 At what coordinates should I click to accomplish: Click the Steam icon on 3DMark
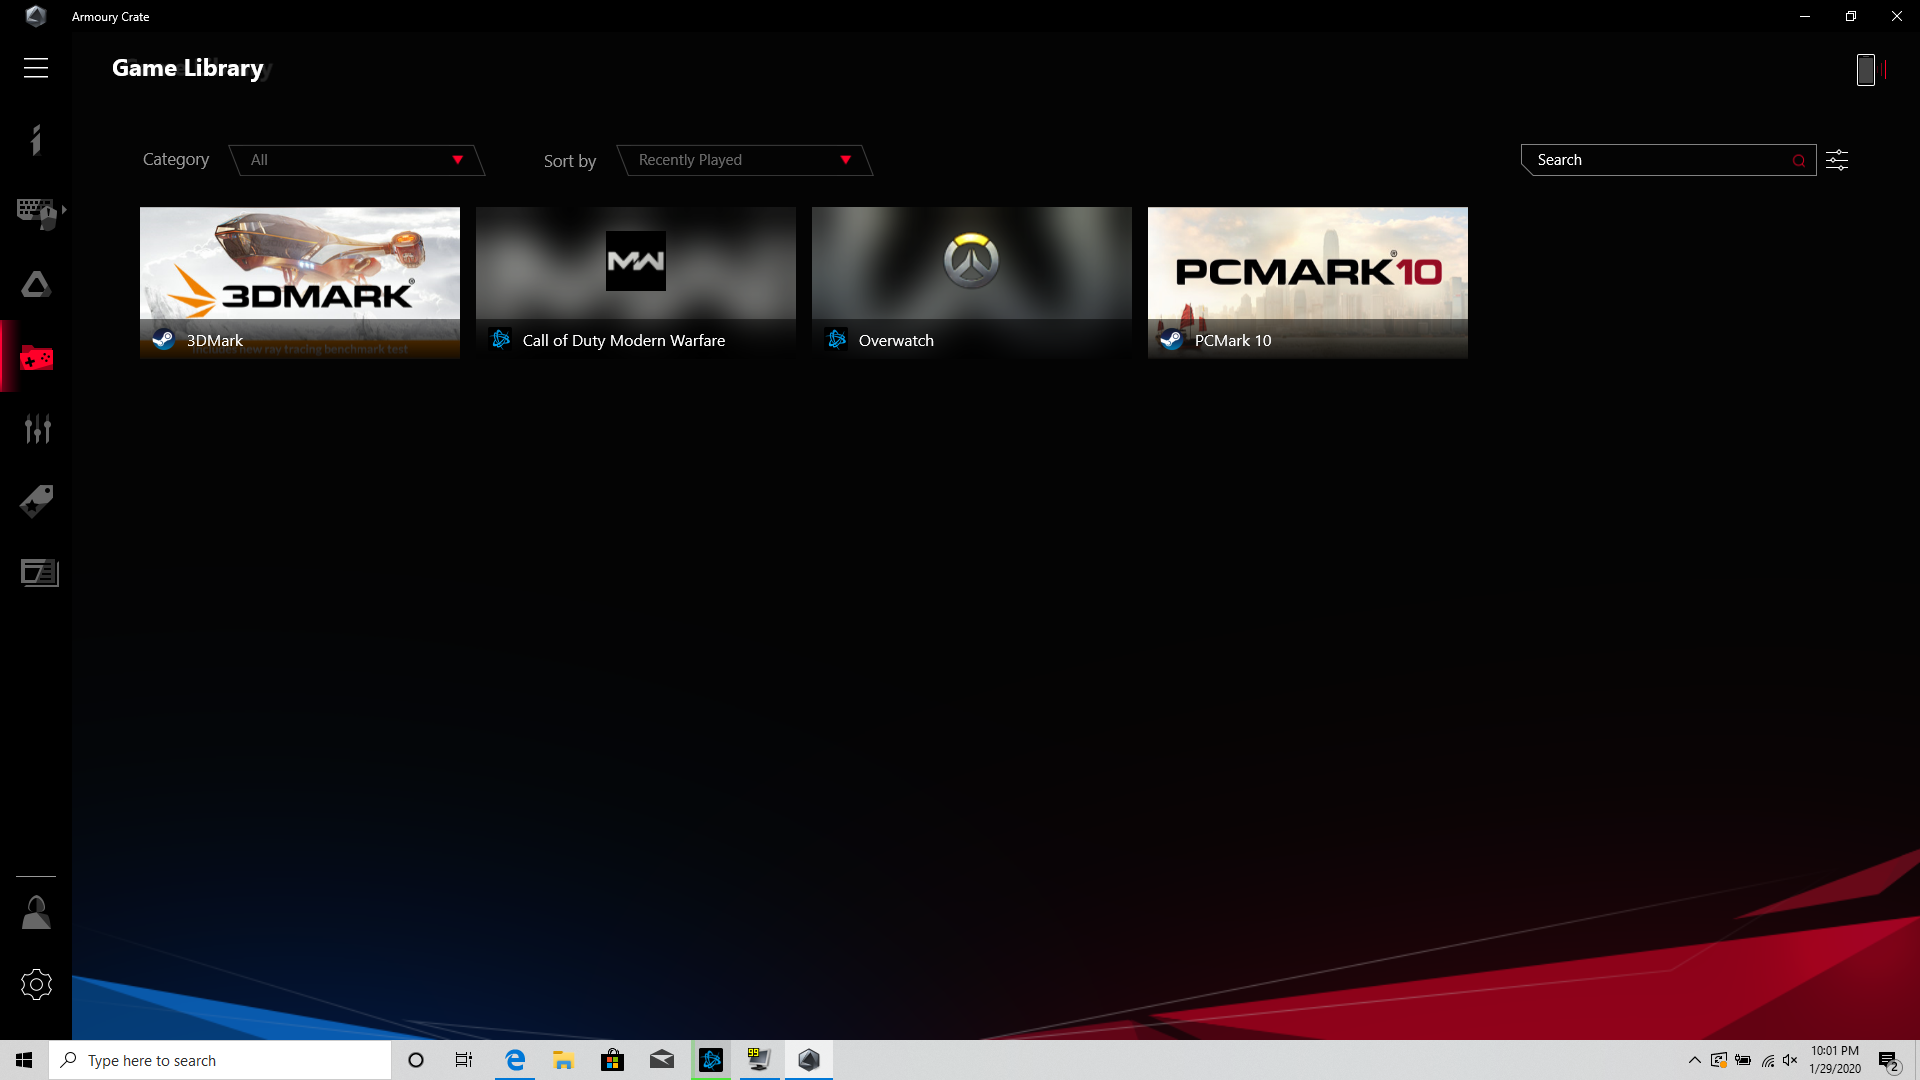pyautogui.click(x=164, y=340)
